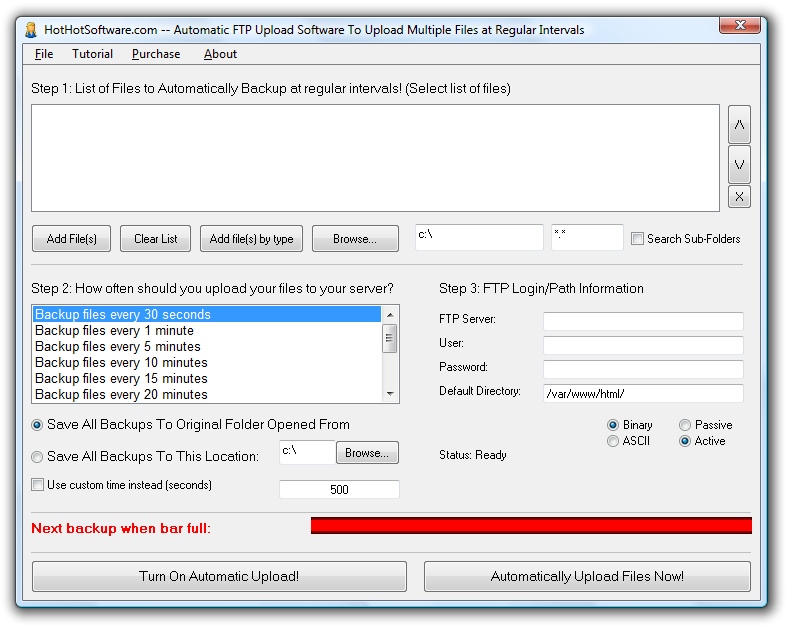Image resolution: width=786 pixels, height=625 pixels.
Task: Select Backup files every 30 seconds
Action: (207, 314)
